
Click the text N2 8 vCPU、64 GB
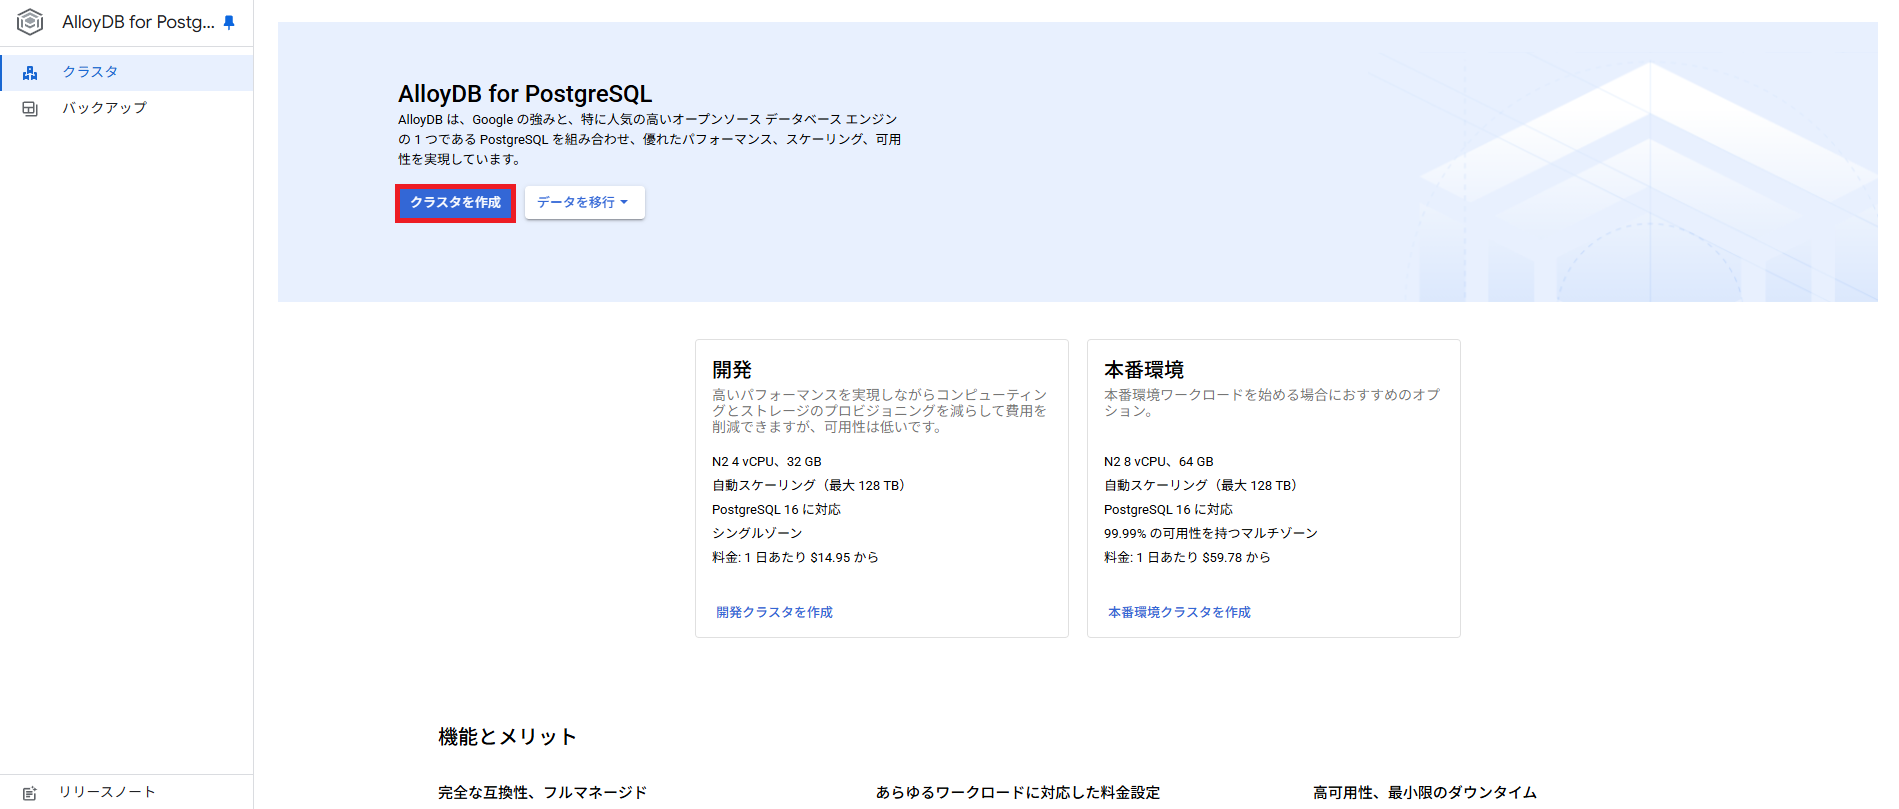(x=1159, y=462)
